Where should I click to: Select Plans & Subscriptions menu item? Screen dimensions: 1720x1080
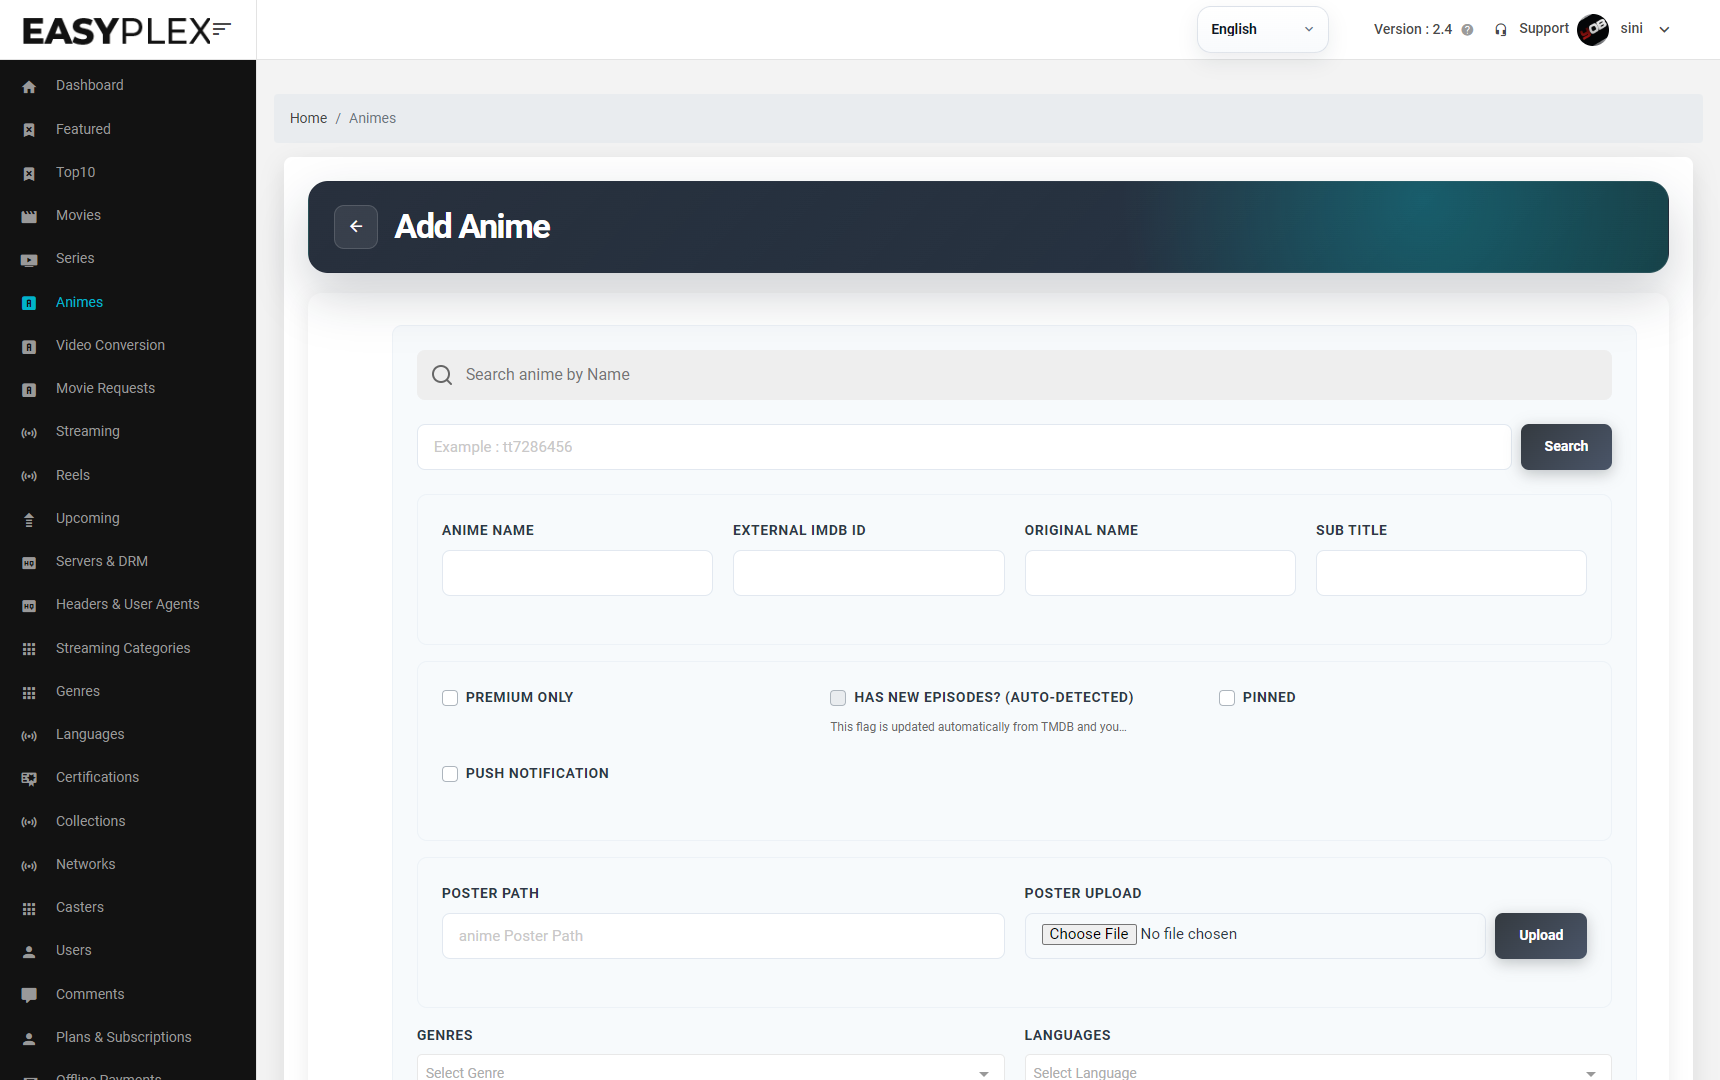pos(124,1038)
